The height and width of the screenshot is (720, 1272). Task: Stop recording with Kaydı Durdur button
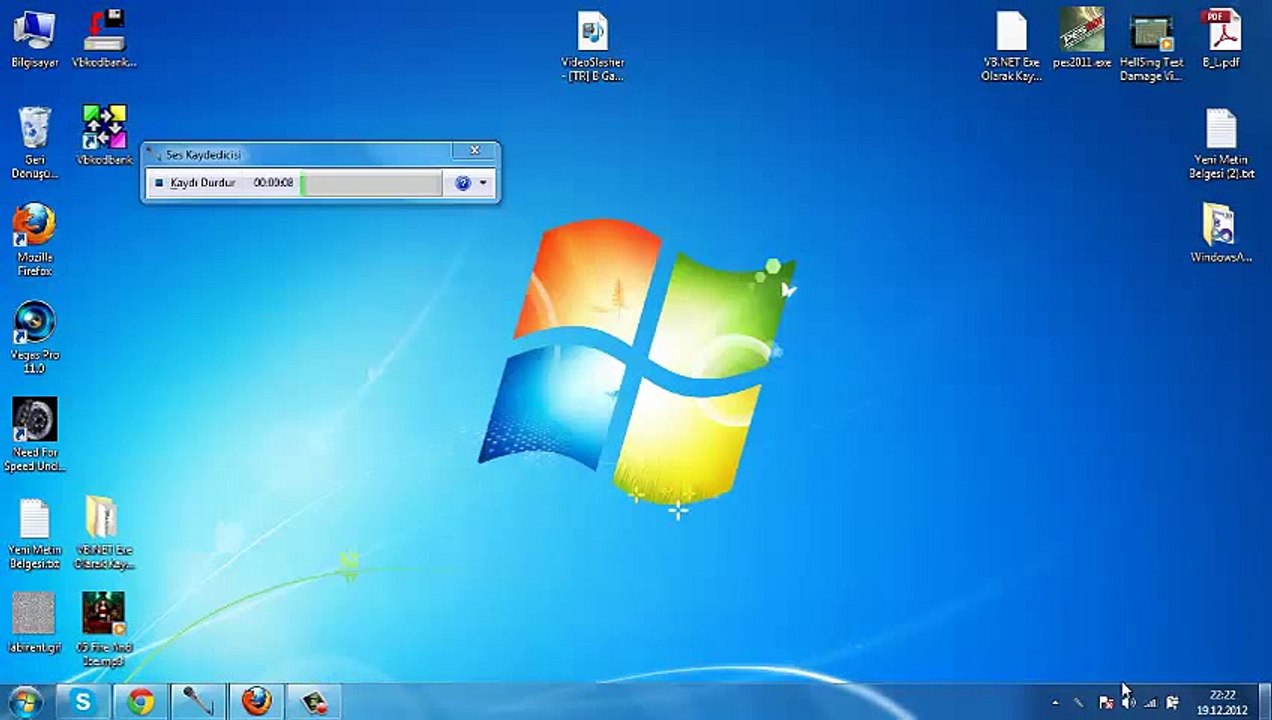pyautogui.click(x=195, y=183)
